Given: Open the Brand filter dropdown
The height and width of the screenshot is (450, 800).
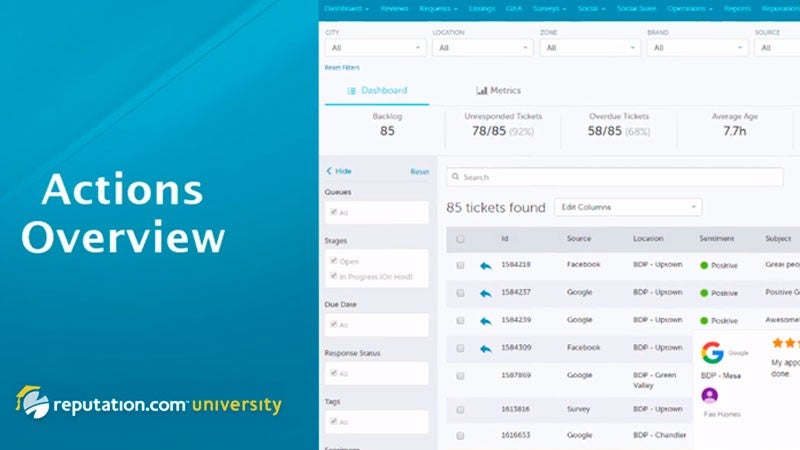Looking at the screenshot, I should tap(697, 47).
